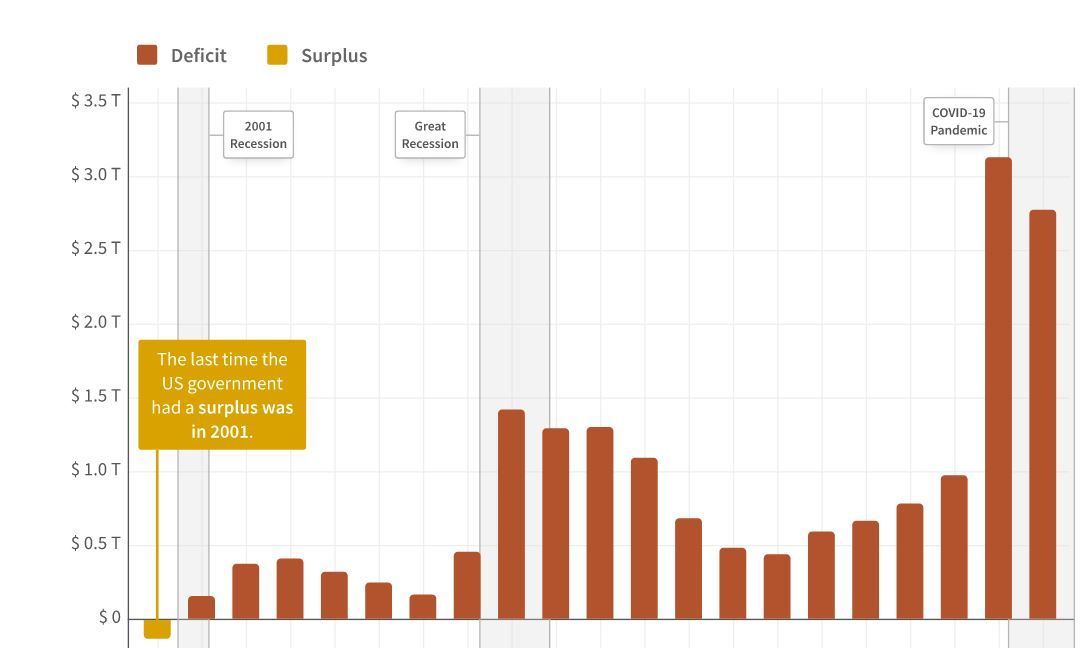Select the 2001 Recession annotation label

tap(258, 135)
